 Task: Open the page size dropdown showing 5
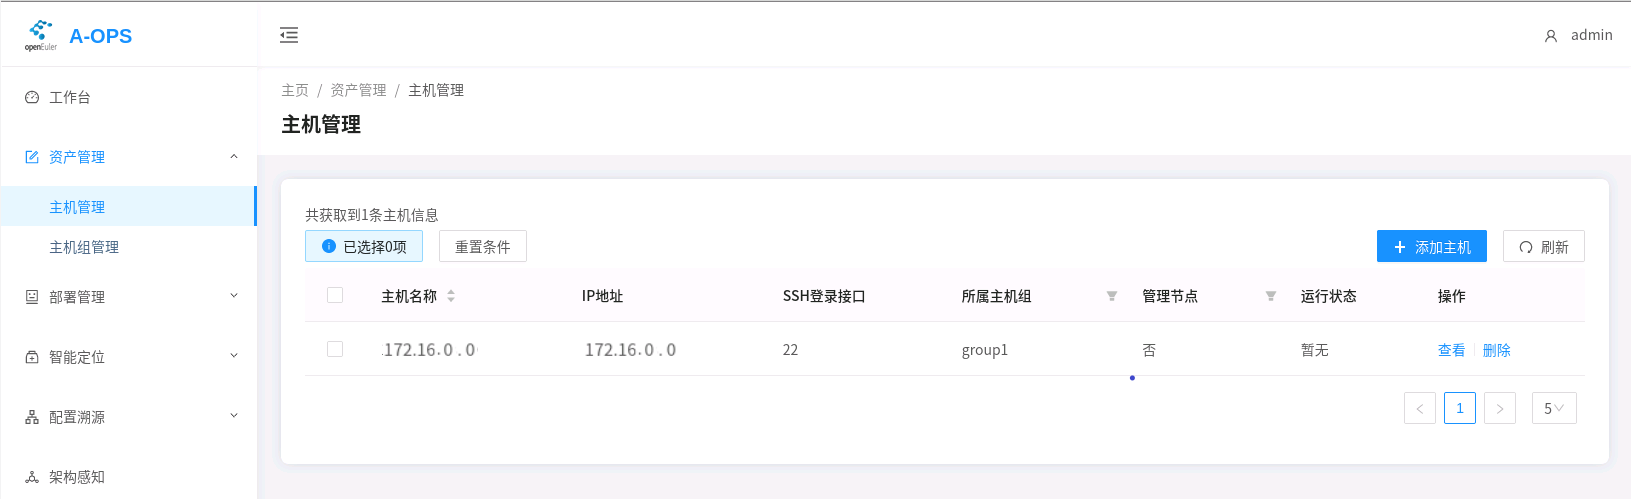[1554, 408]
